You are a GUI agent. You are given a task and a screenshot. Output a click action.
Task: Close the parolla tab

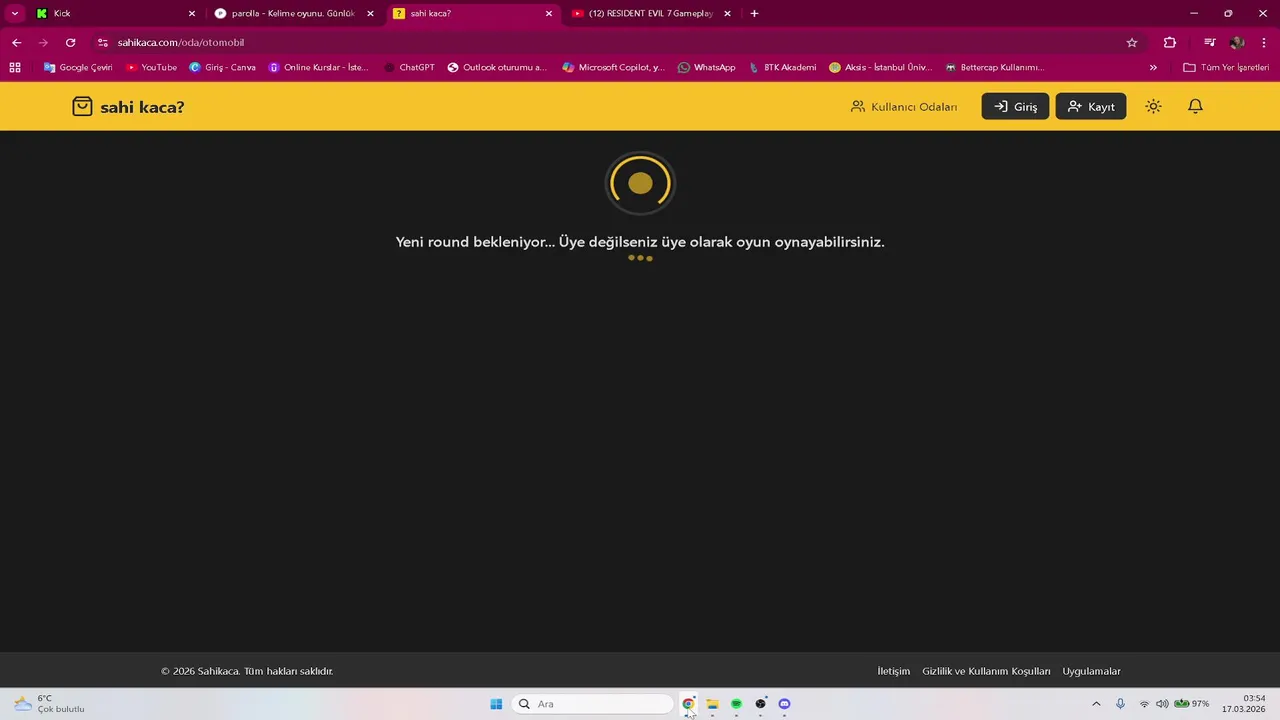(x=370, y=14)
